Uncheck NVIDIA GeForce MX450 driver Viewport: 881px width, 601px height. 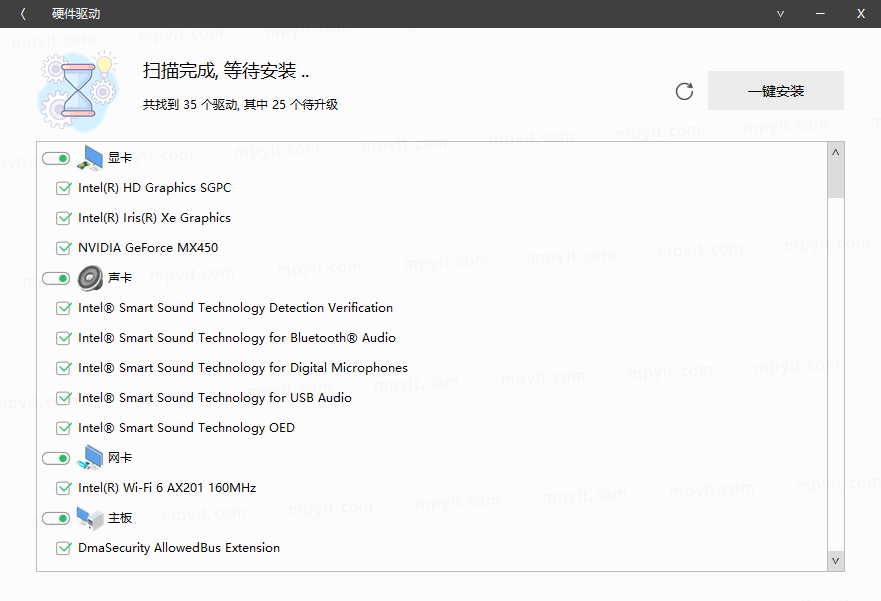click(63, 248)
